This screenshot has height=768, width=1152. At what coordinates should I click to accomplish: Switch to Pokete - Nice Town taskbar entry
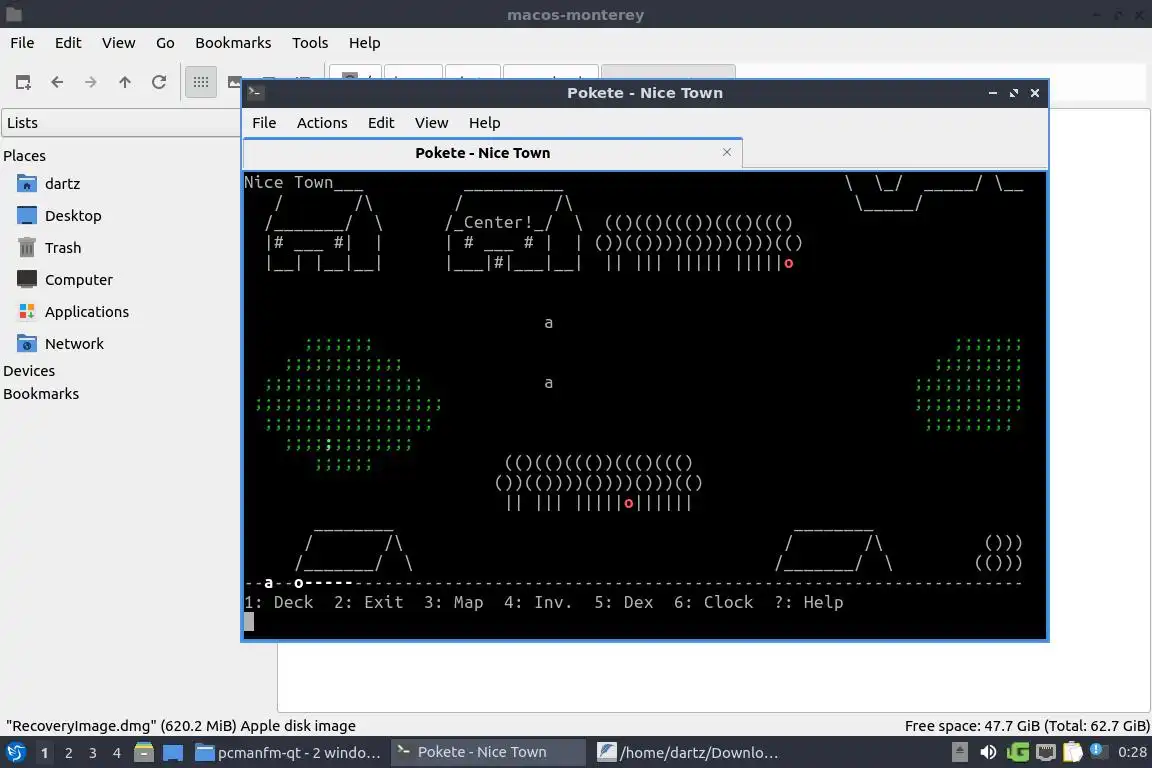[487, 753]
